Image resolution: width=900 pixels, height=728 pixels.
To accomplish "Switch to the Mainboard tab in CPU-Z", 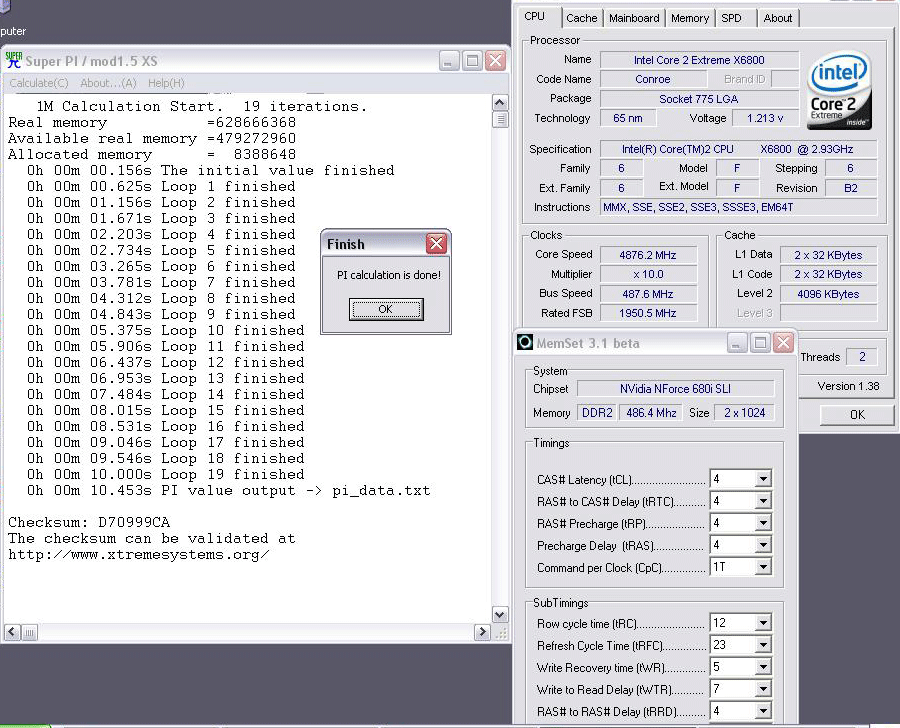I will (x=634, y=18).
